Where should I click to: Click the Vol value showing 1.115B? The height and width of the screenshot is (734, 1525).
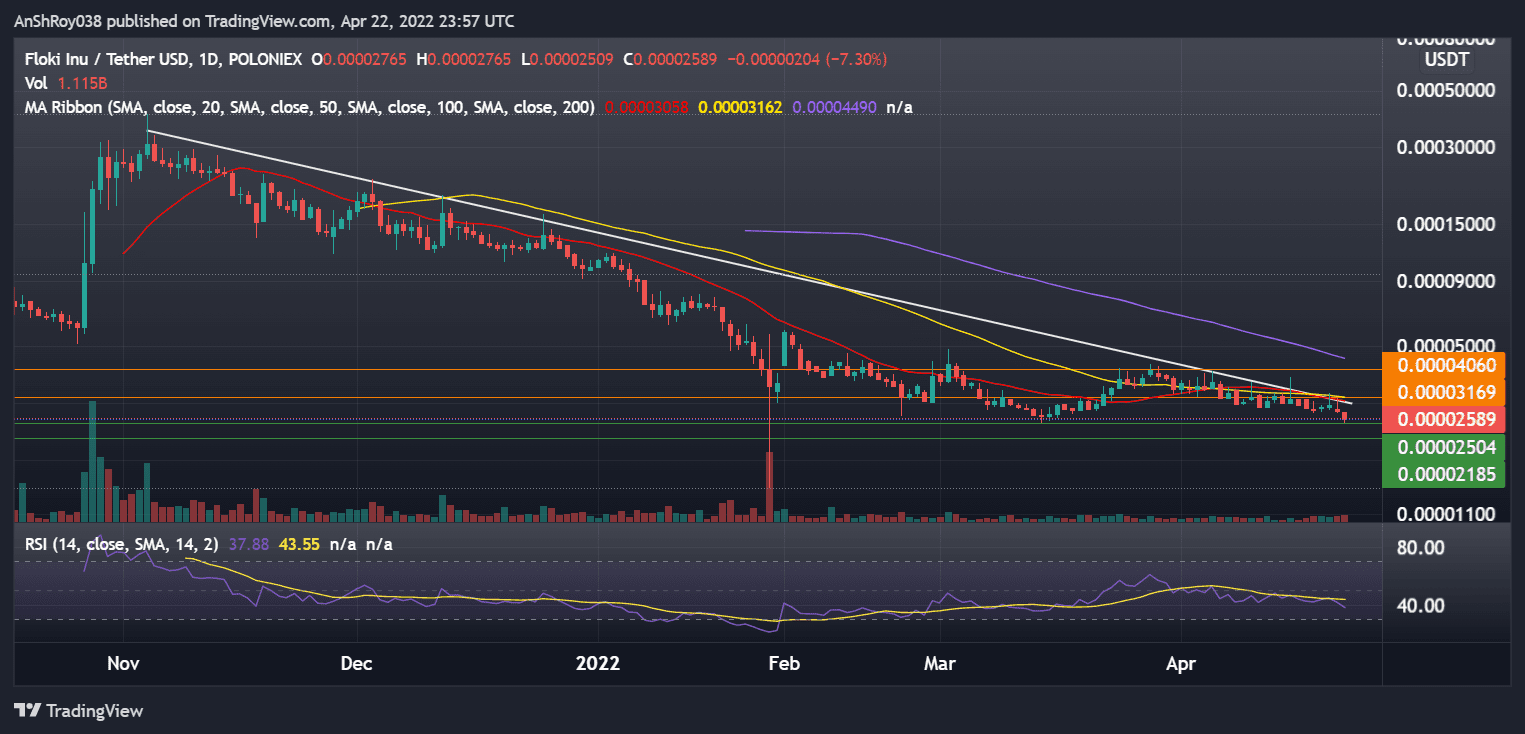pyautogui.click(x=85, y=83)
